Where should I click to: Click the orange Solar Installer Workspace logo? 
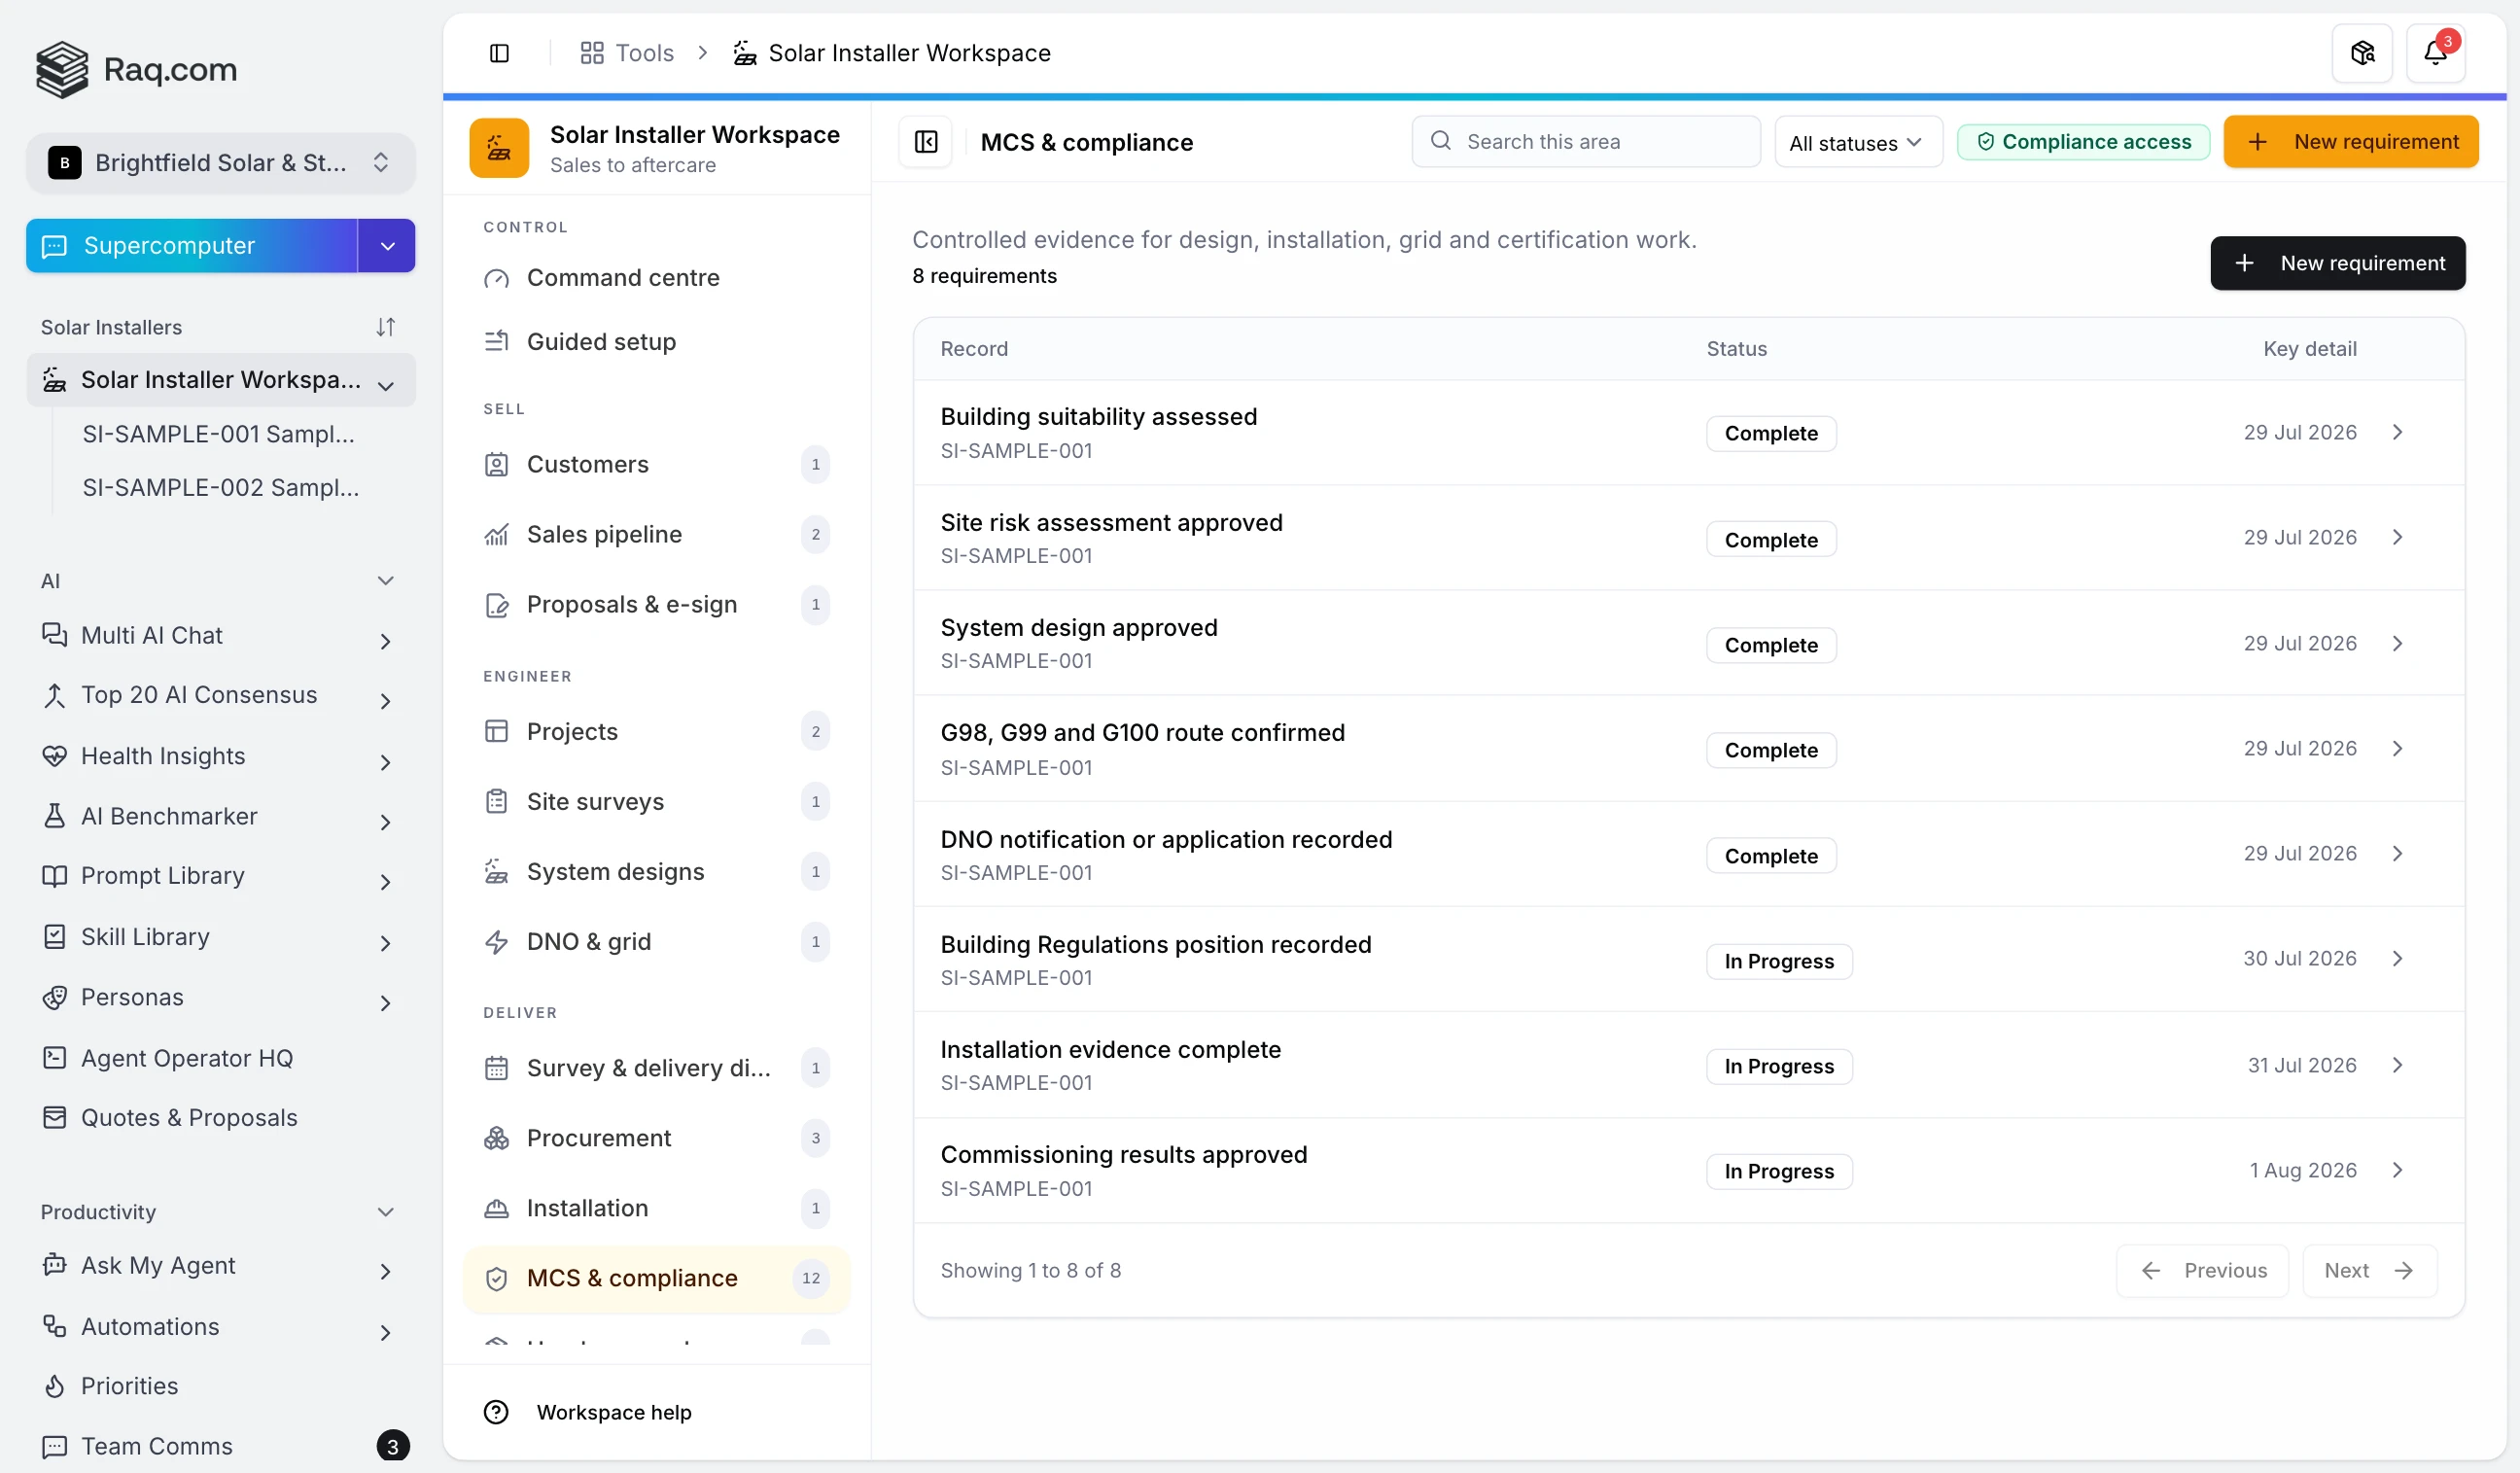pos(499,148)
